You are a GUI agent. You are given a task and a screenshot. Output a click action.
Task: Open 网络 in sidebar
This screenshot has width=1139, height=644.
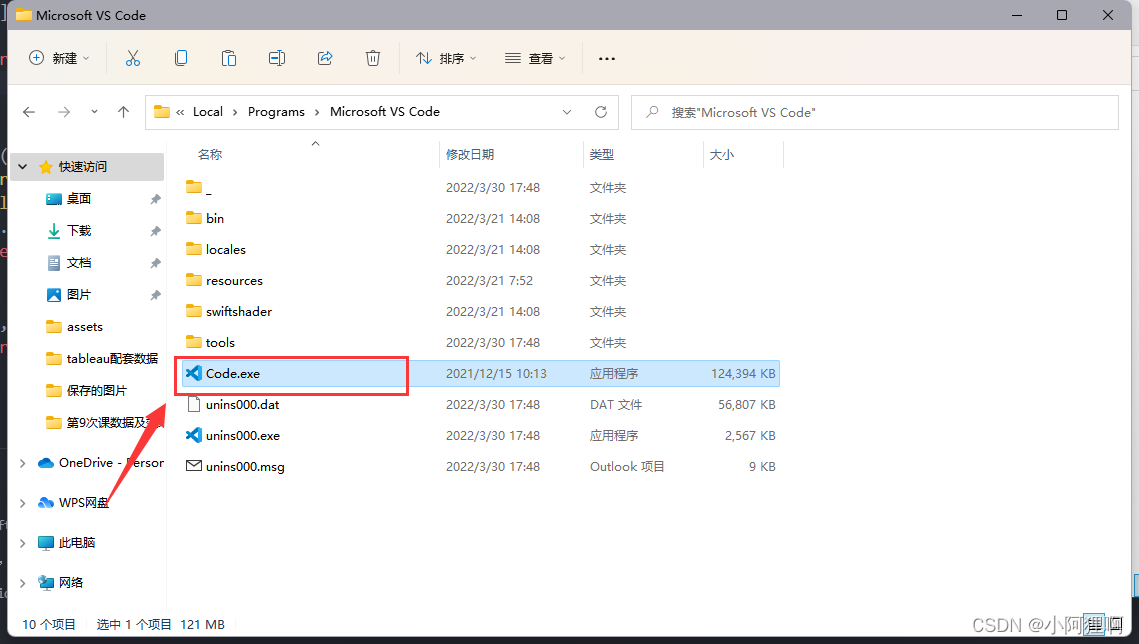(70, 583)
